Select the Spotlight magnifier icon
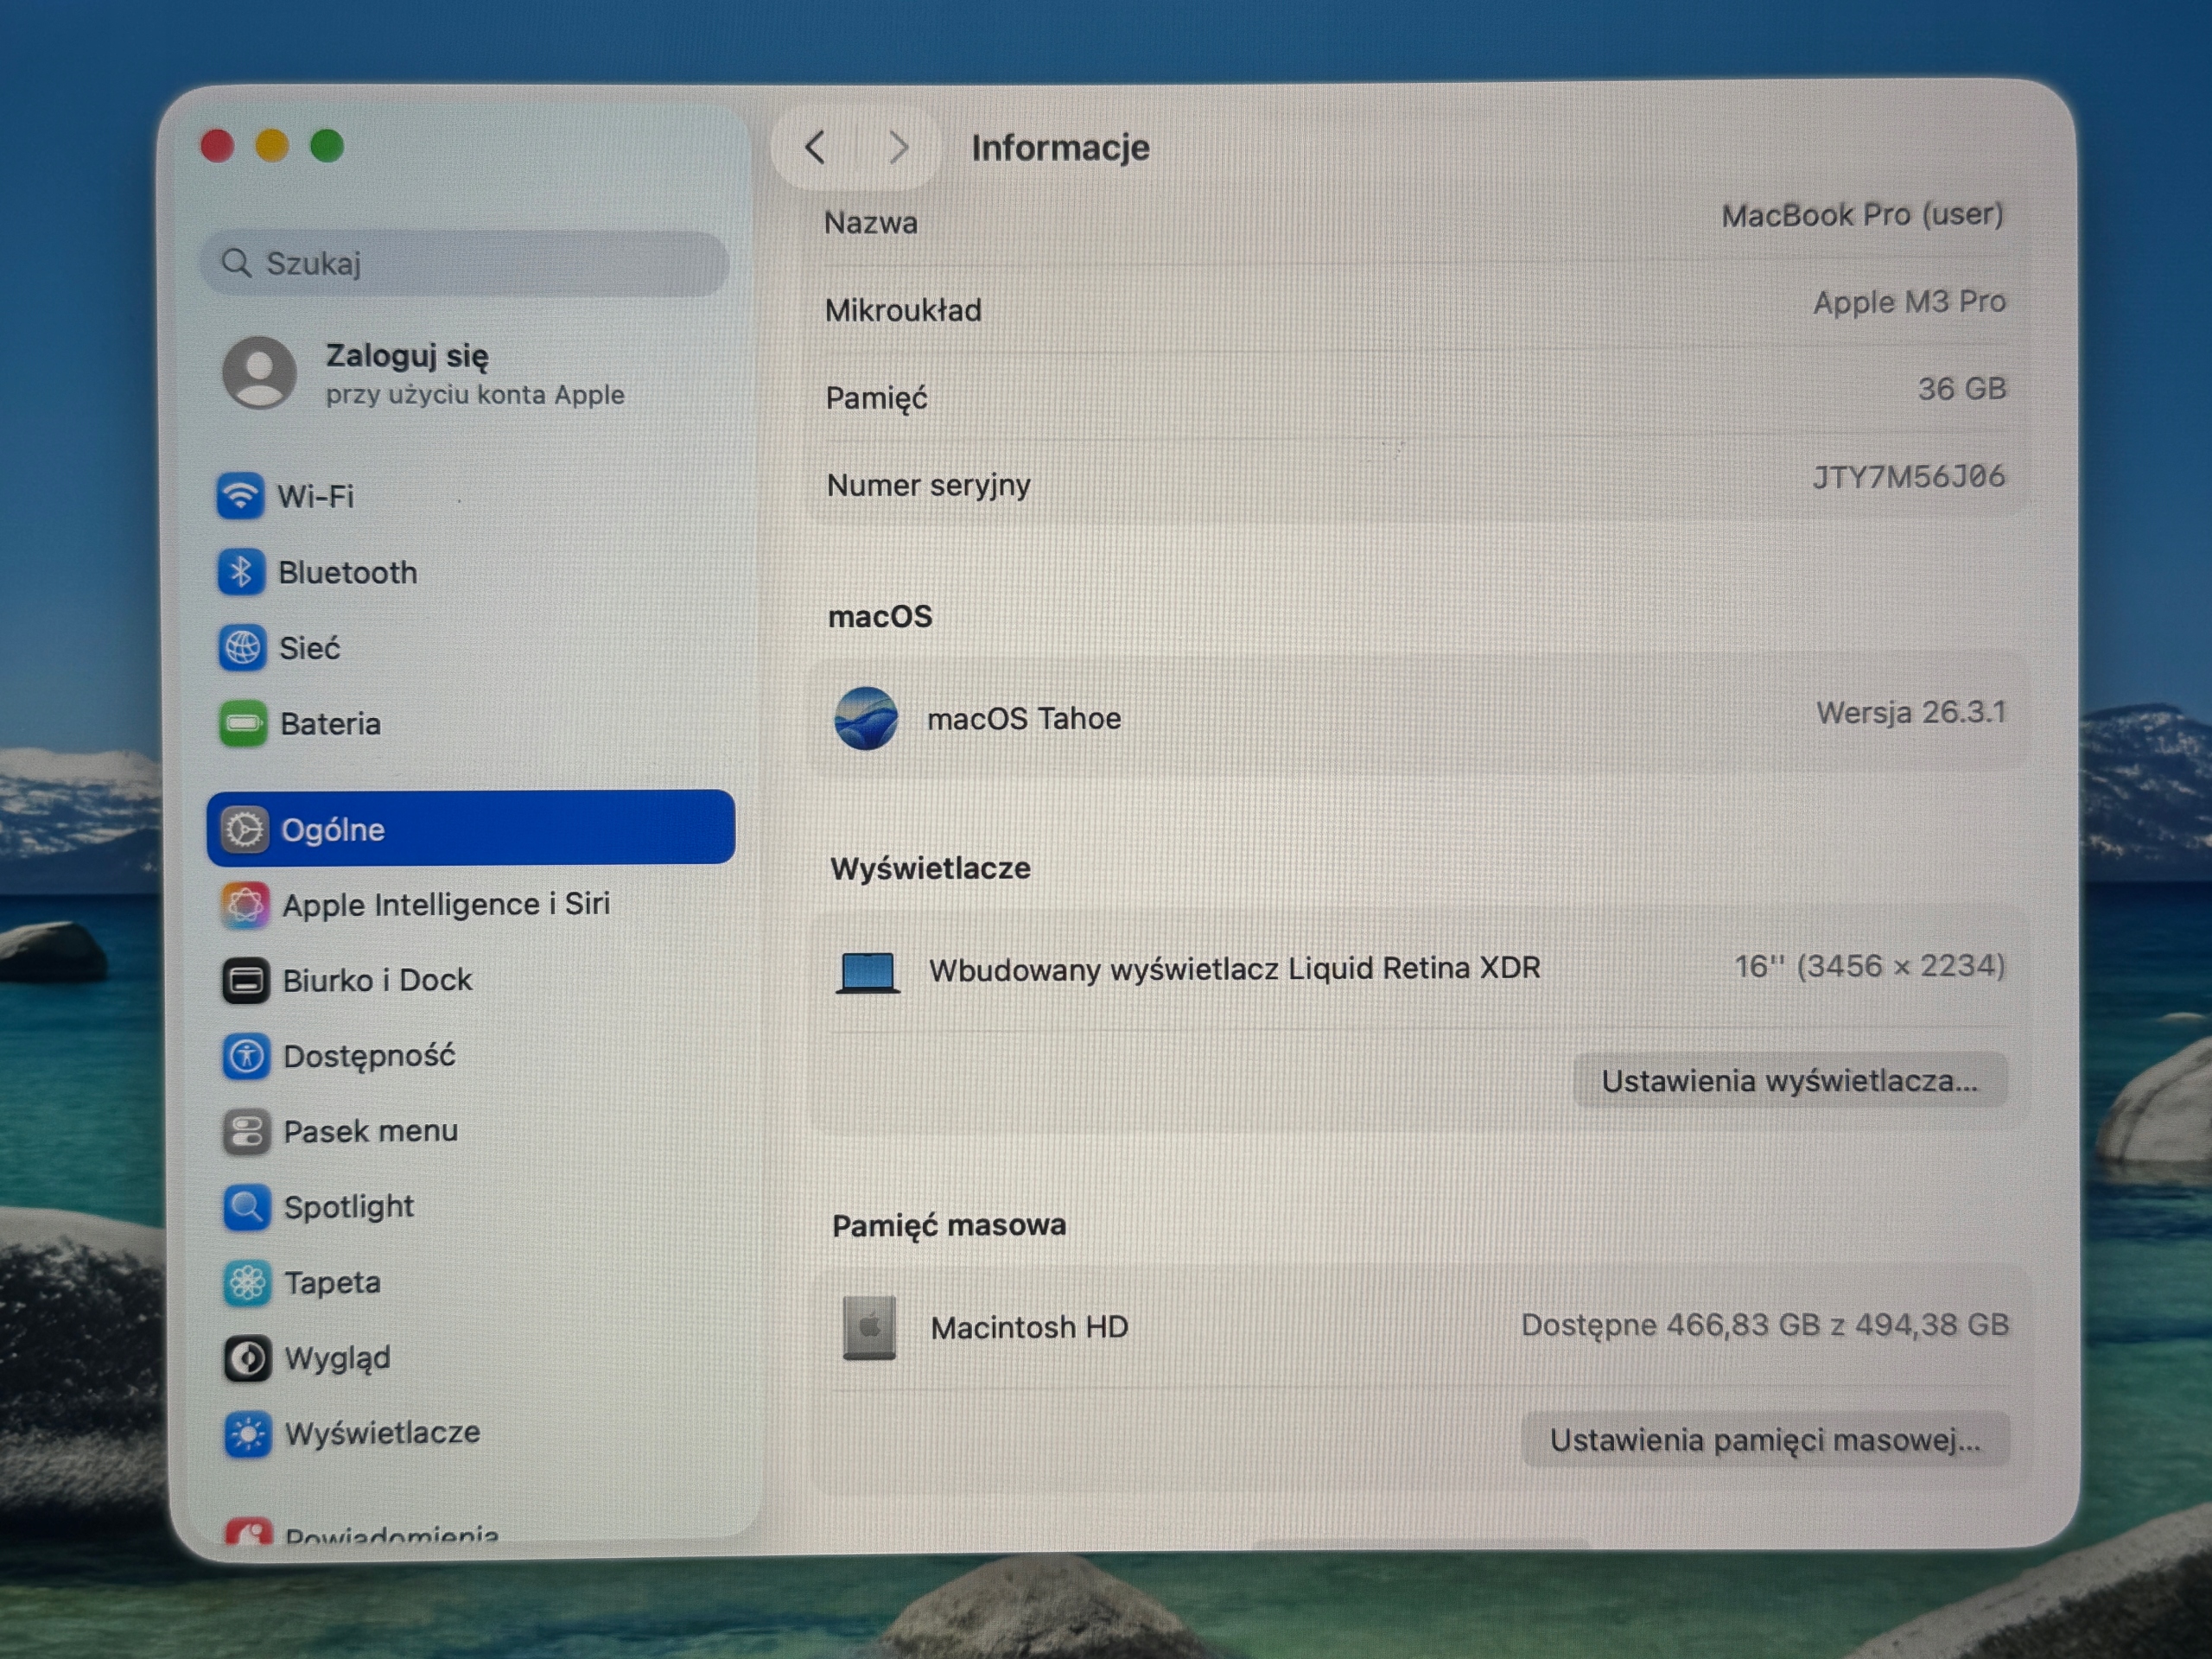Image resolution: width=2212 pixels, height=1659 pixels. click(247, 1207)
